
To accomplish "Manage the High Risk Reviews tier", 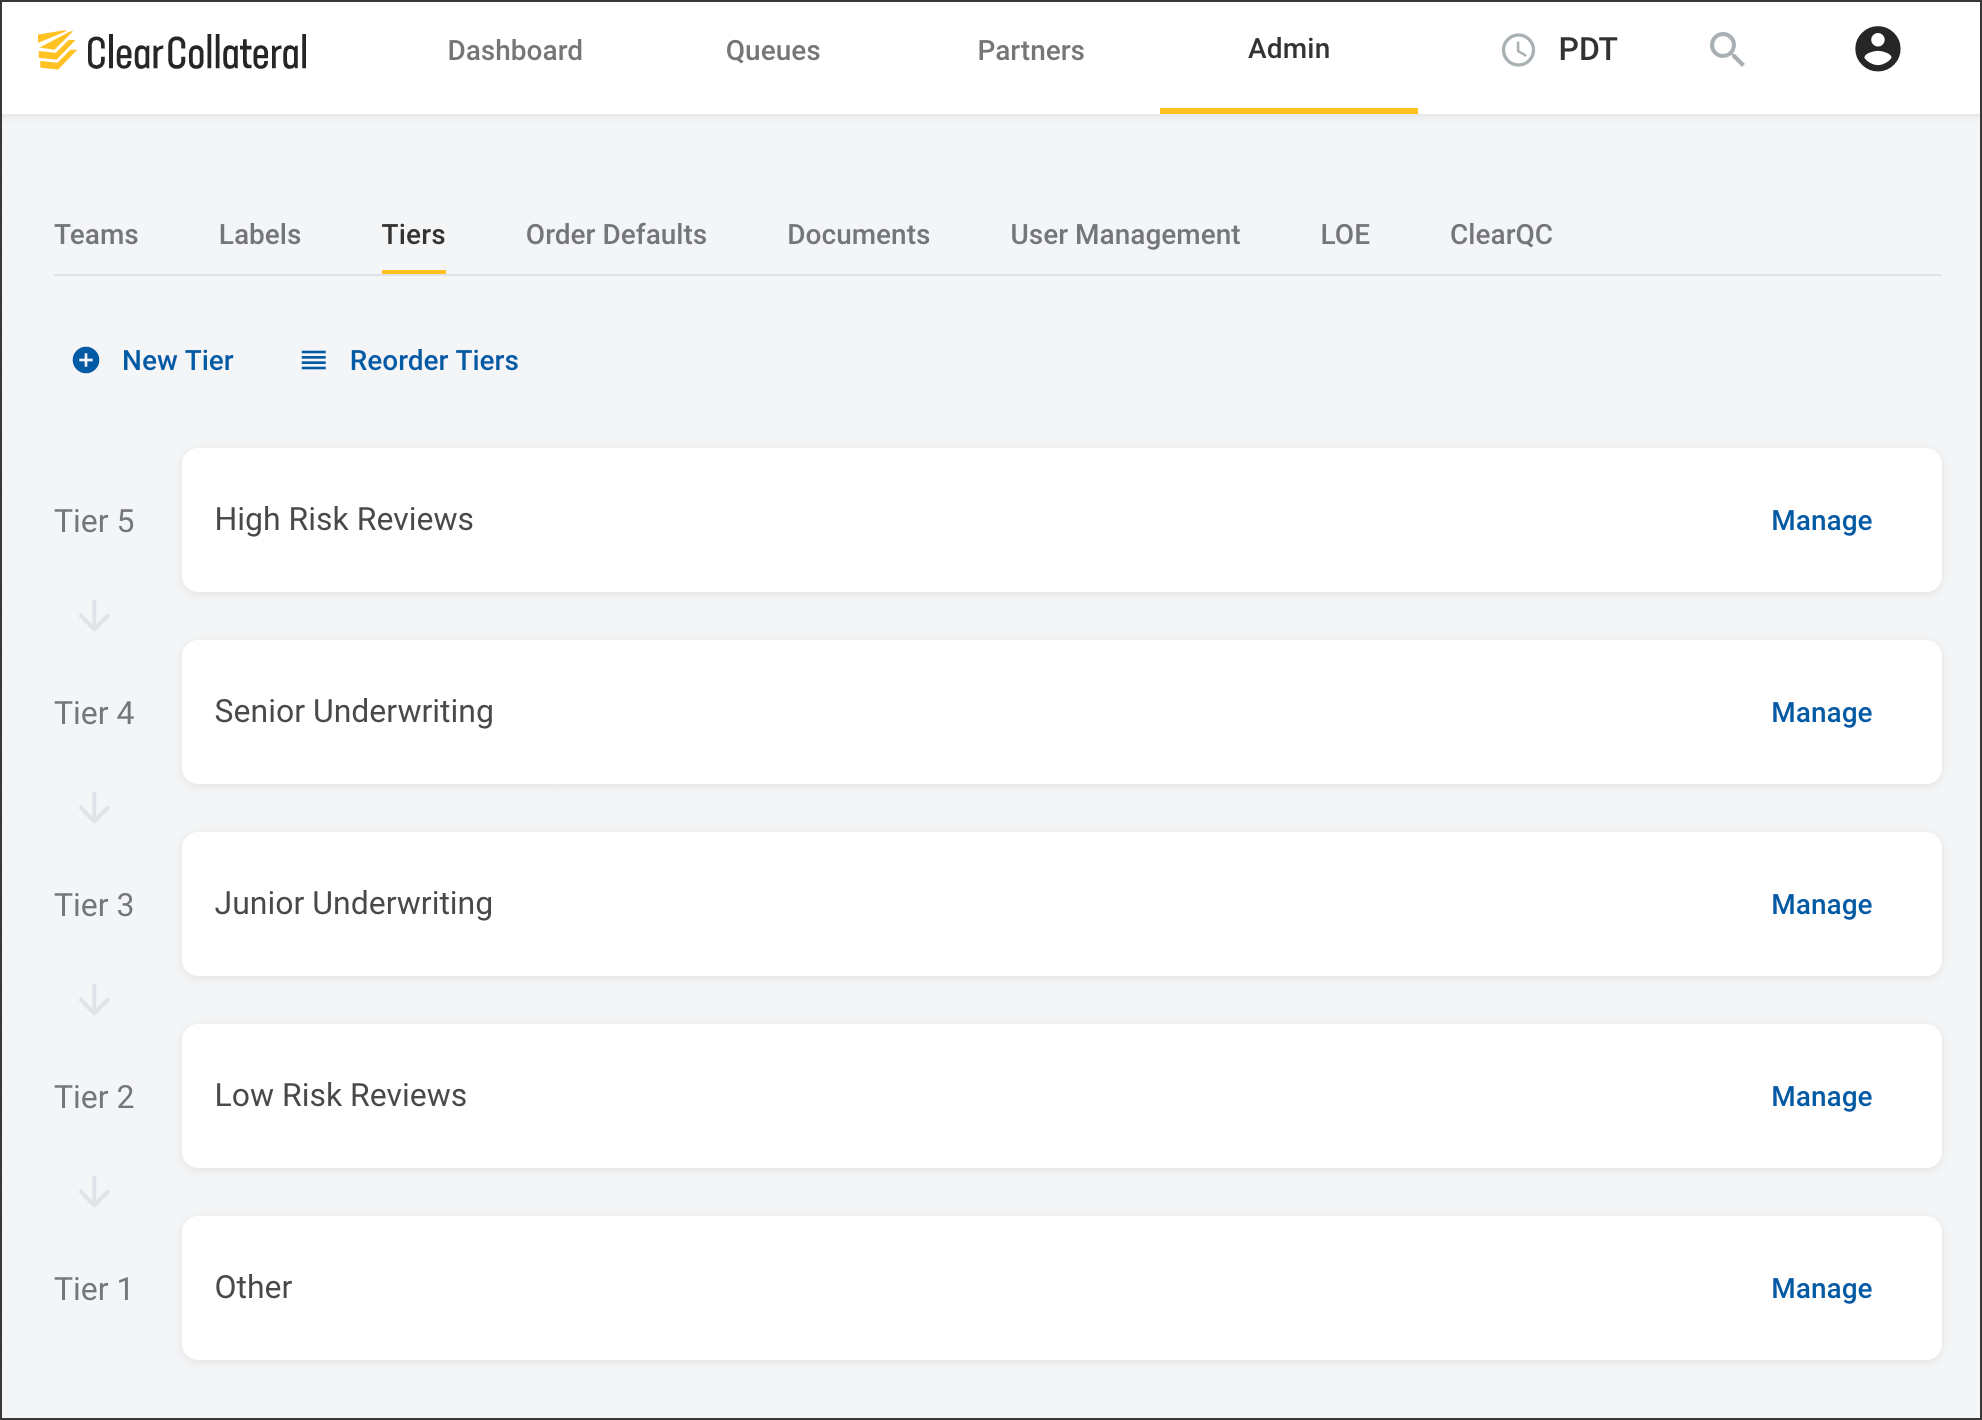I will point(1821,520).
